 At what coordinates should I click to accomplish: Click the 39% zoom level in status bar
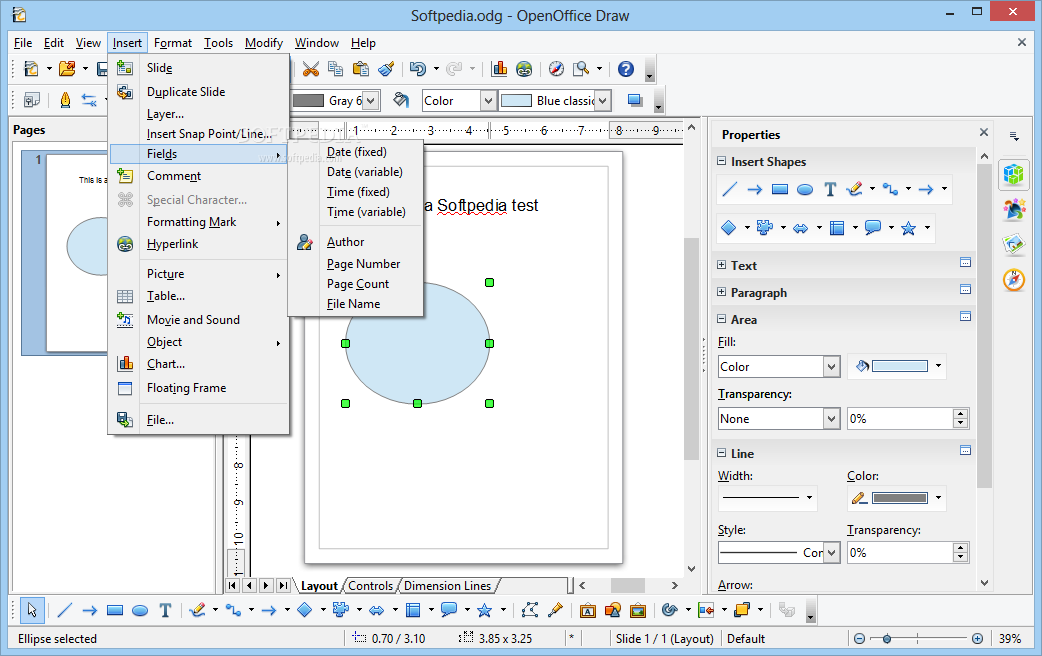(x=1010, y=639)
